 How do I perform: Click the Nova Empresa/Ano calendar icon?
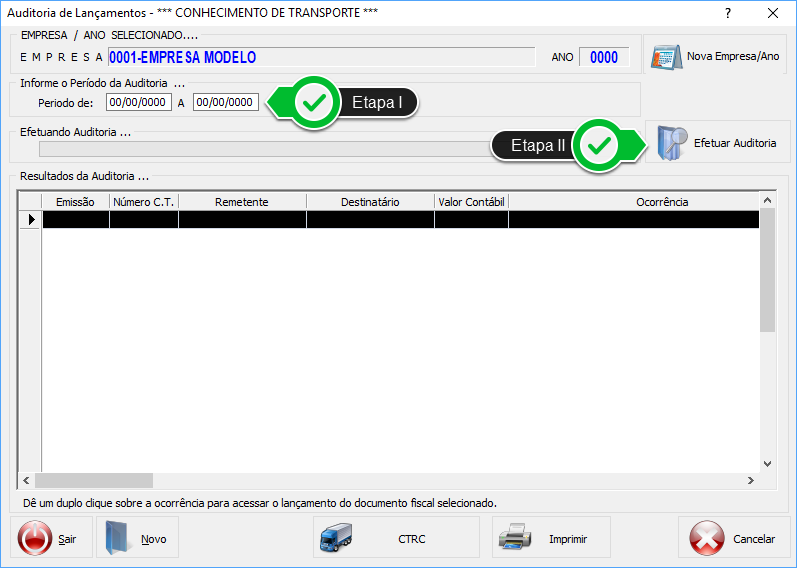pos(666,56)
